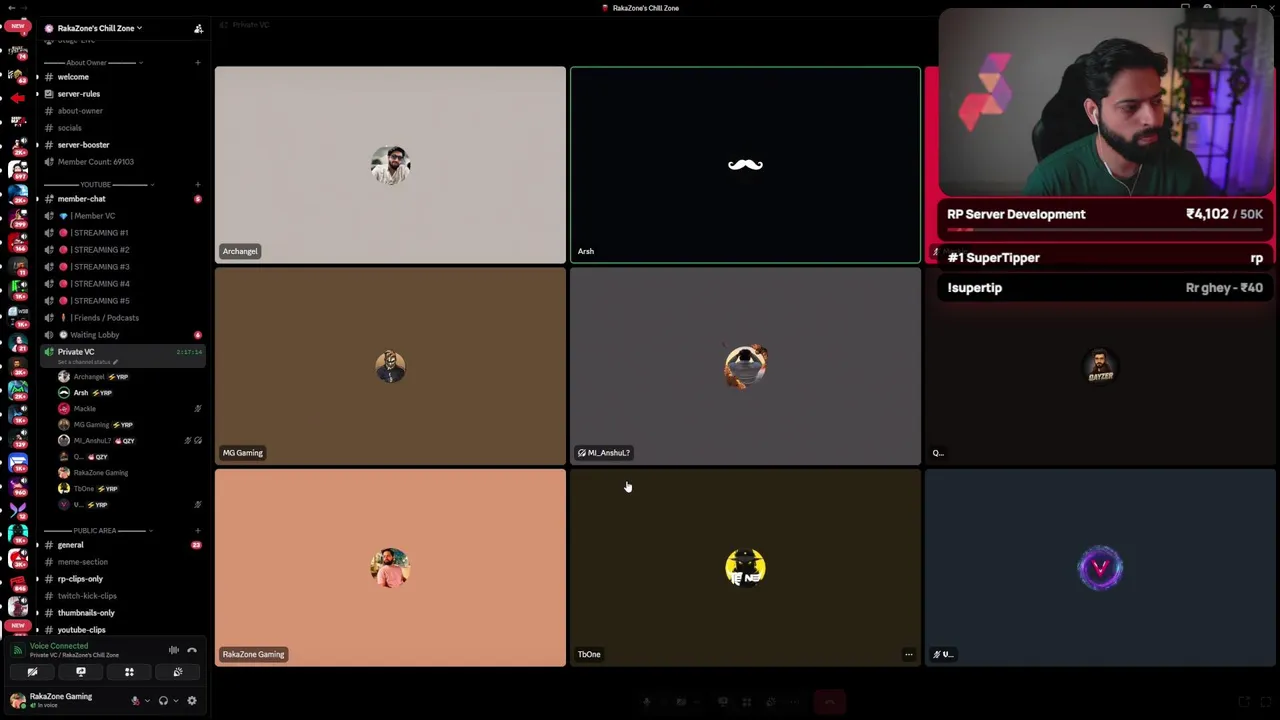The image size is (1280, 720).
Task: Open server icon with 299 badge
Action: pyautogui.click(x=18, y=219)
